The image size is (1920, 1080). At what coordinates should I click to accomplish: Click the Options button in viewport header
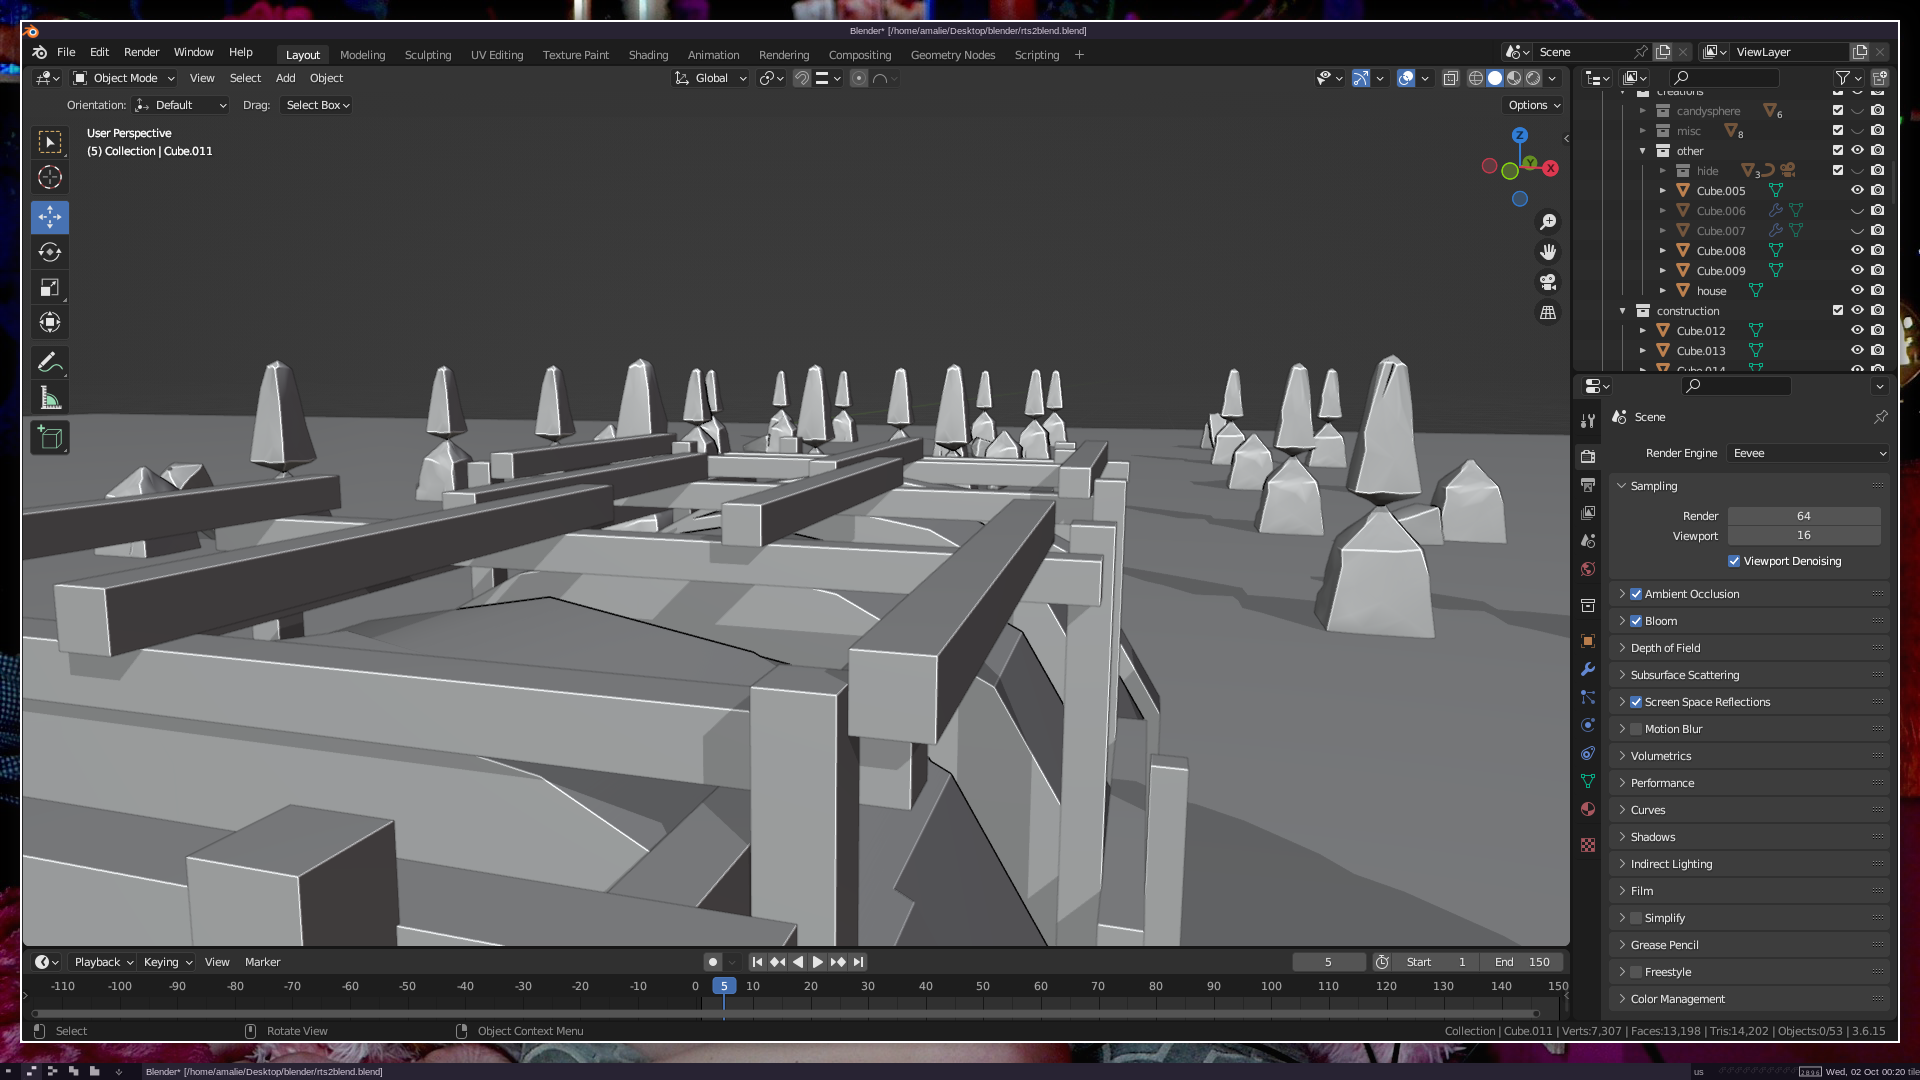point(1533,105)
